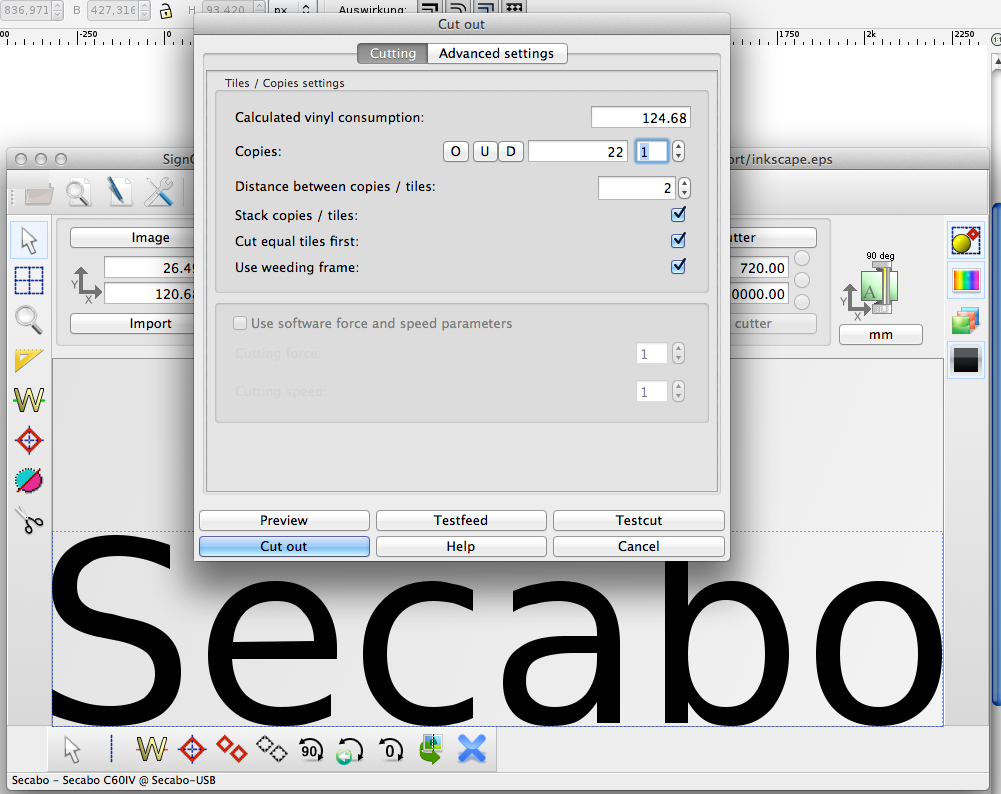Toggle the lock proportions icon in Inkscape bar
The image size is (1001, 794).
point(166,10)
